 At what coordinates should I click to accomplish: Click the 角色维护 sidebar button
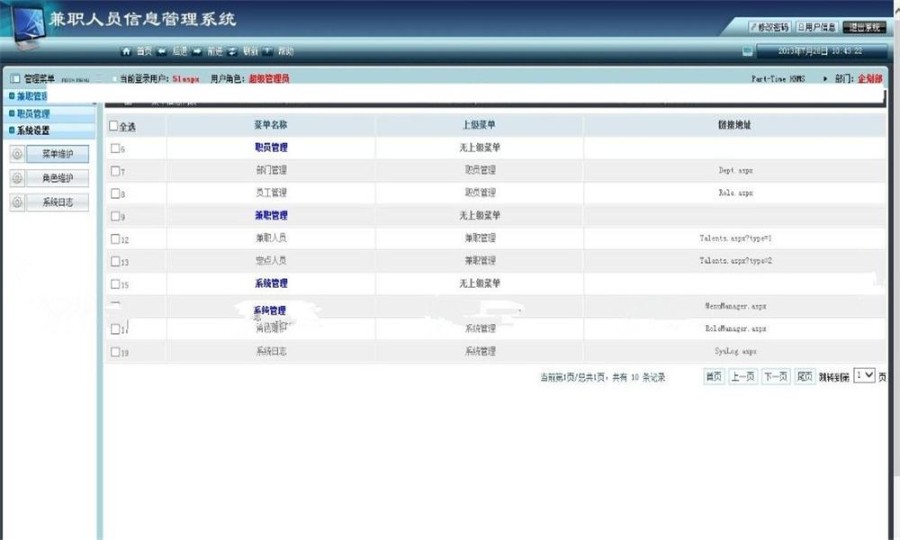tap(57, 178)
